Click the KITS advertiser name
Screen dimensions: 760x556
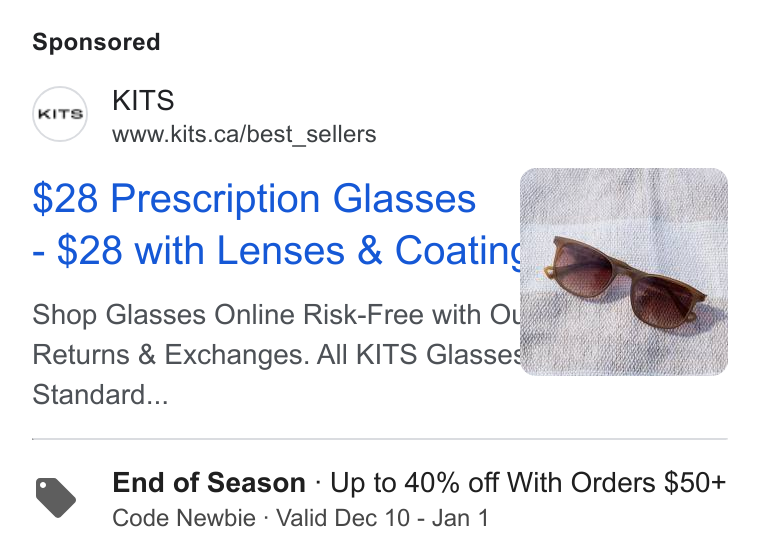143,100
